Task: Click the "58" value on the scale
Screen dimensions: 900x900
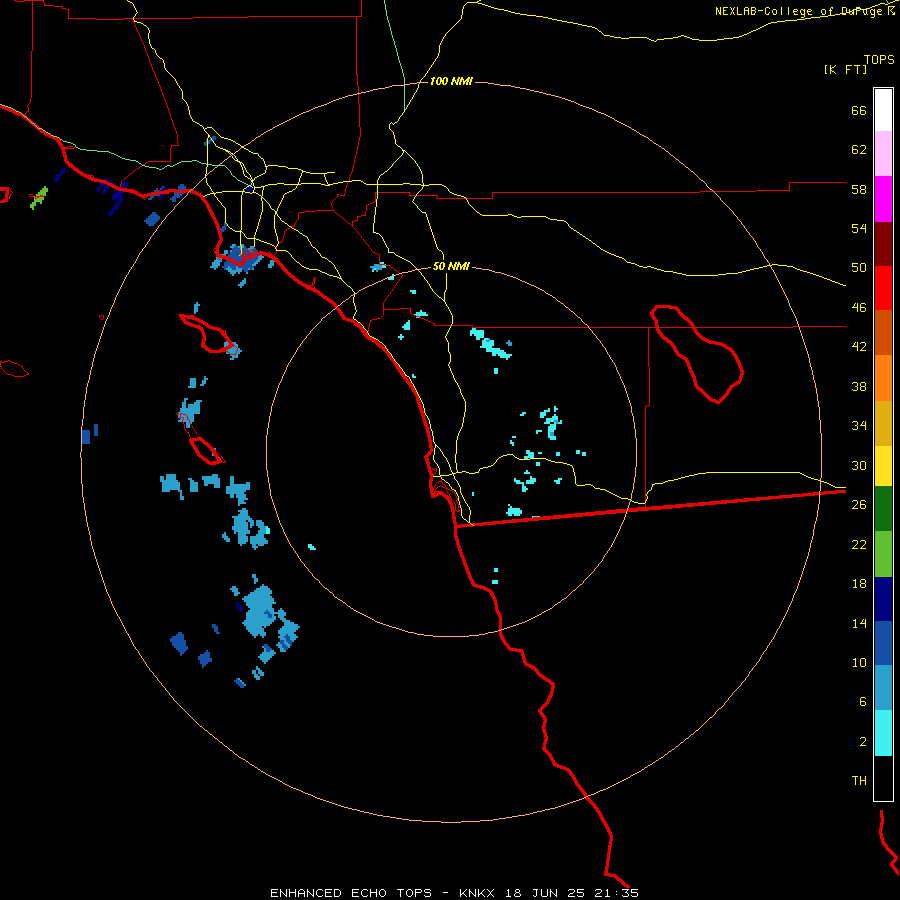Action: click(859, 189)
